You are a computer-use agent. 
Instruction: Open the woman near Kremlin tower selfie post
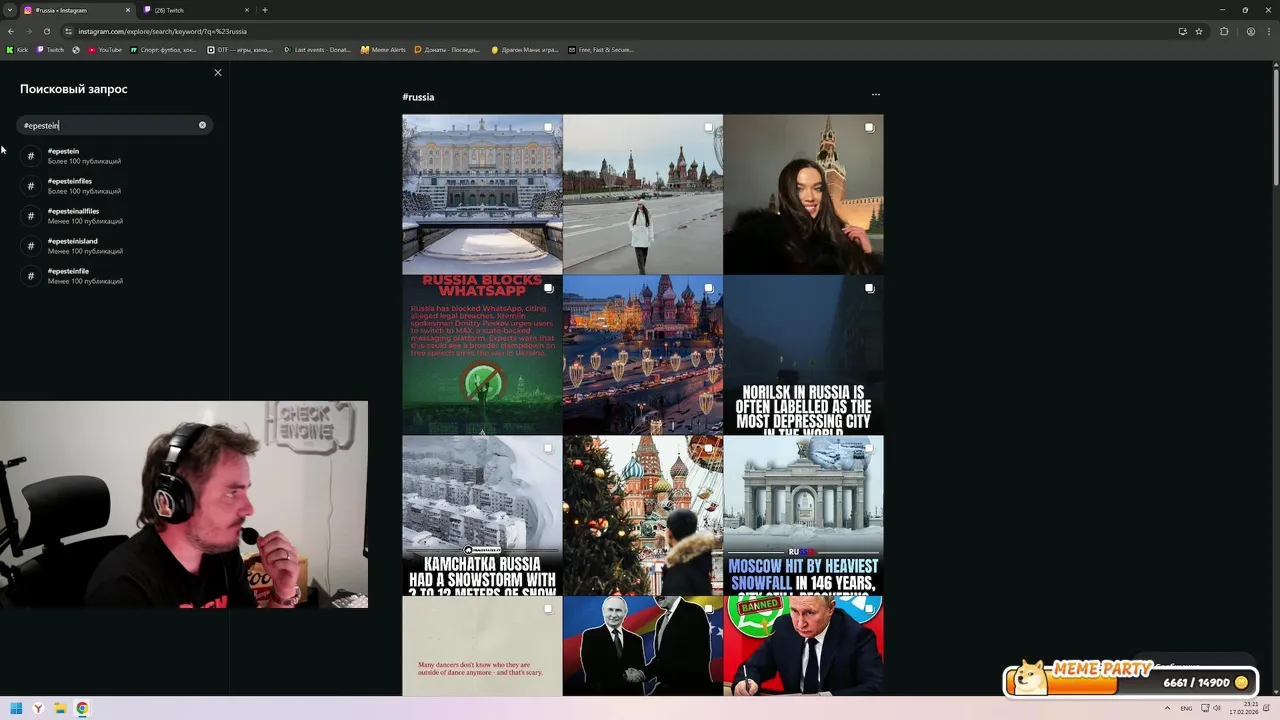coord(803,194)
